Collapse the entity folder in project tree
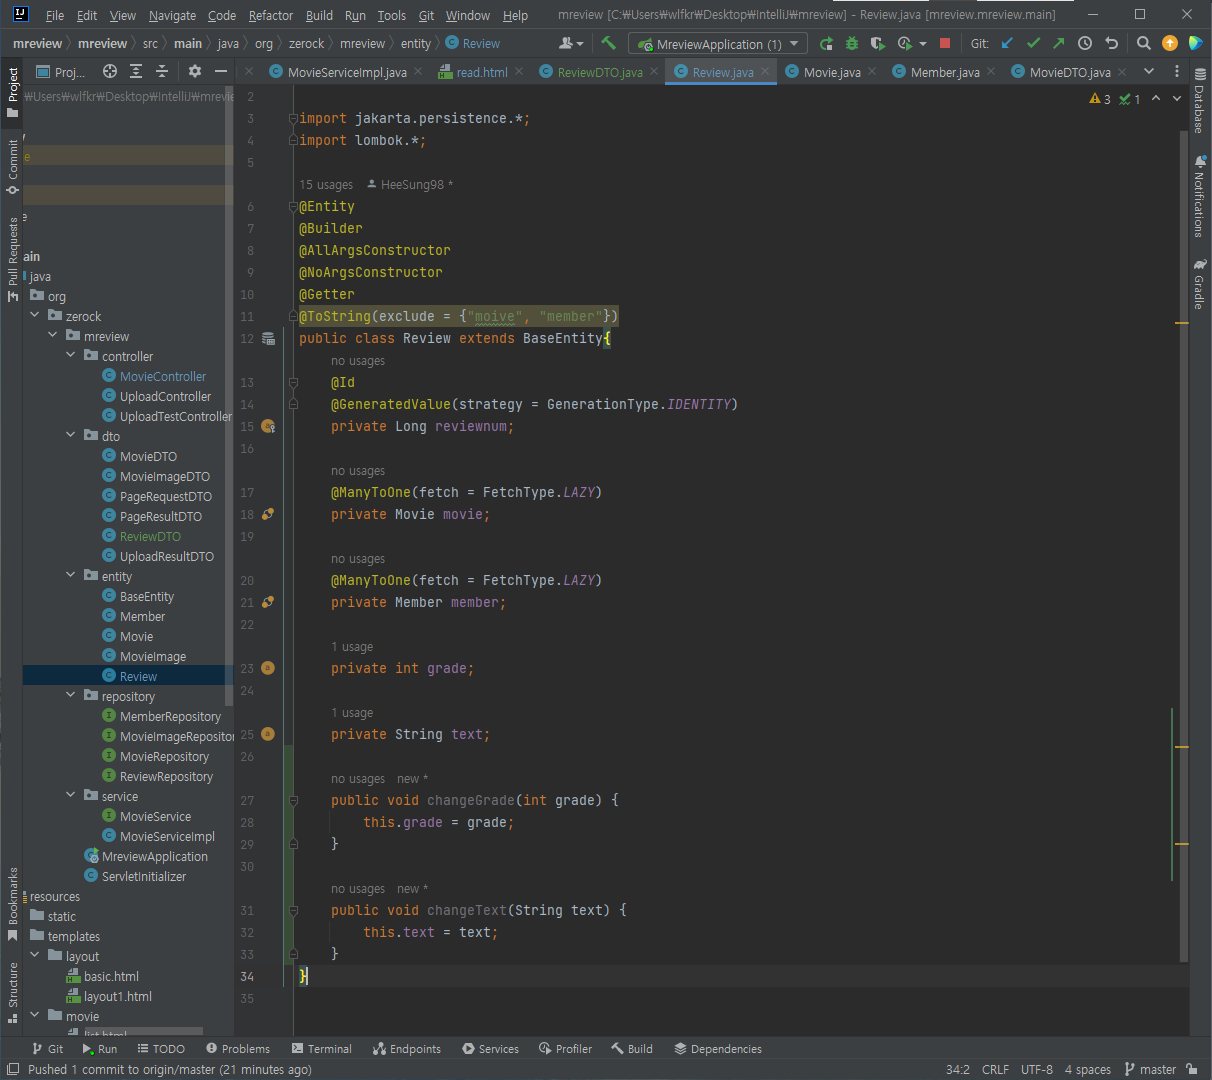1212x1080 pixels. [71, 575]
